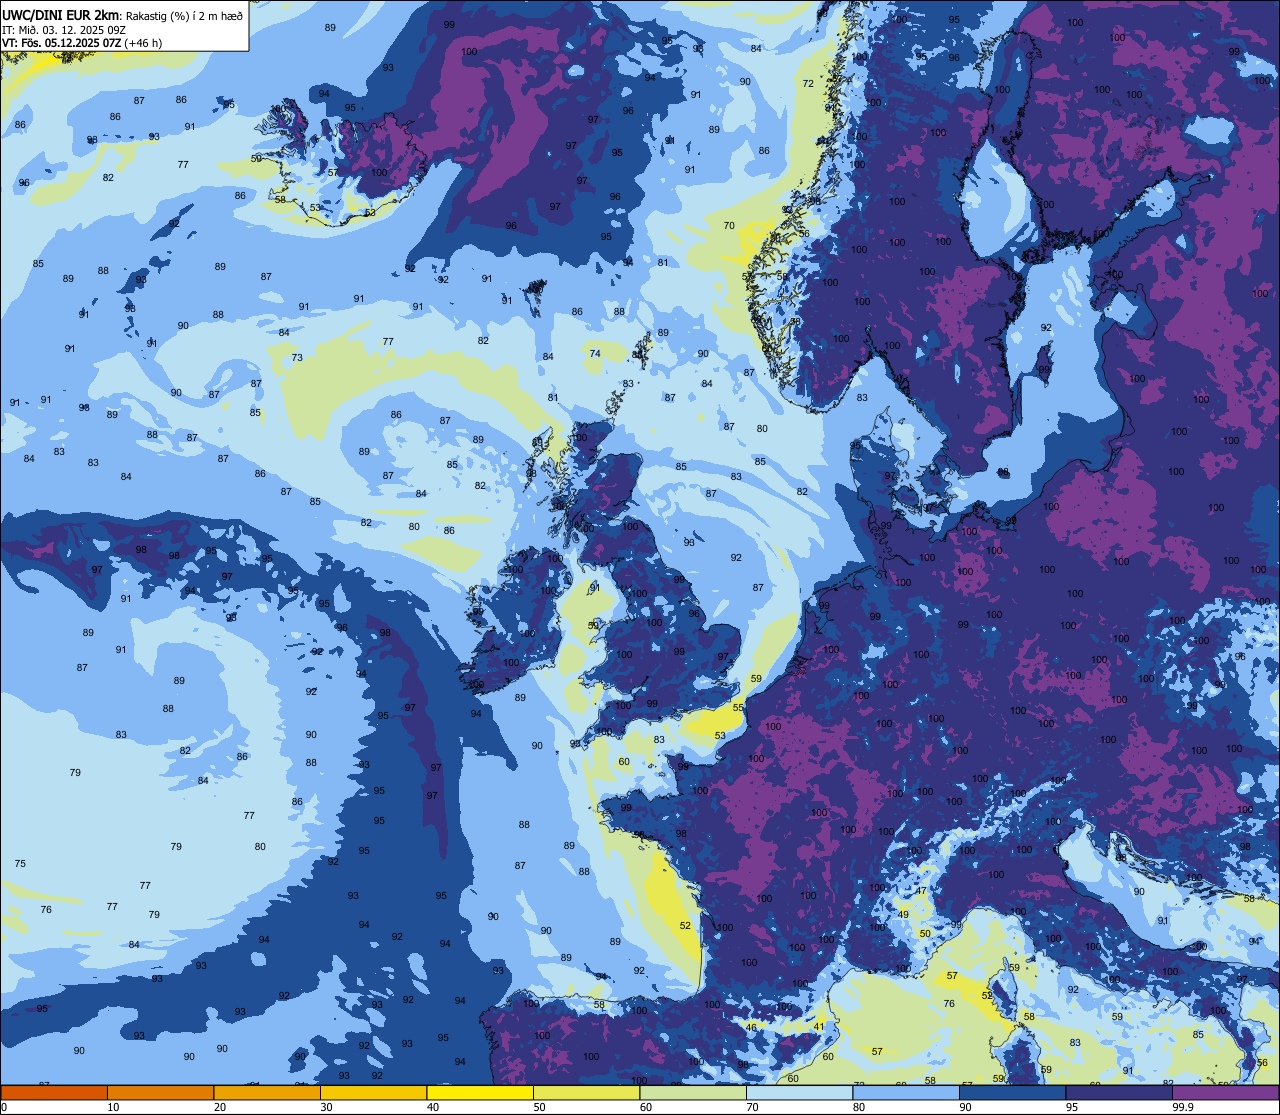Viewport: 1280px width, 1115px height.
Task: Click the map value '74' north of Scotland
Action: pyautogui.click(x=595, y=353)
